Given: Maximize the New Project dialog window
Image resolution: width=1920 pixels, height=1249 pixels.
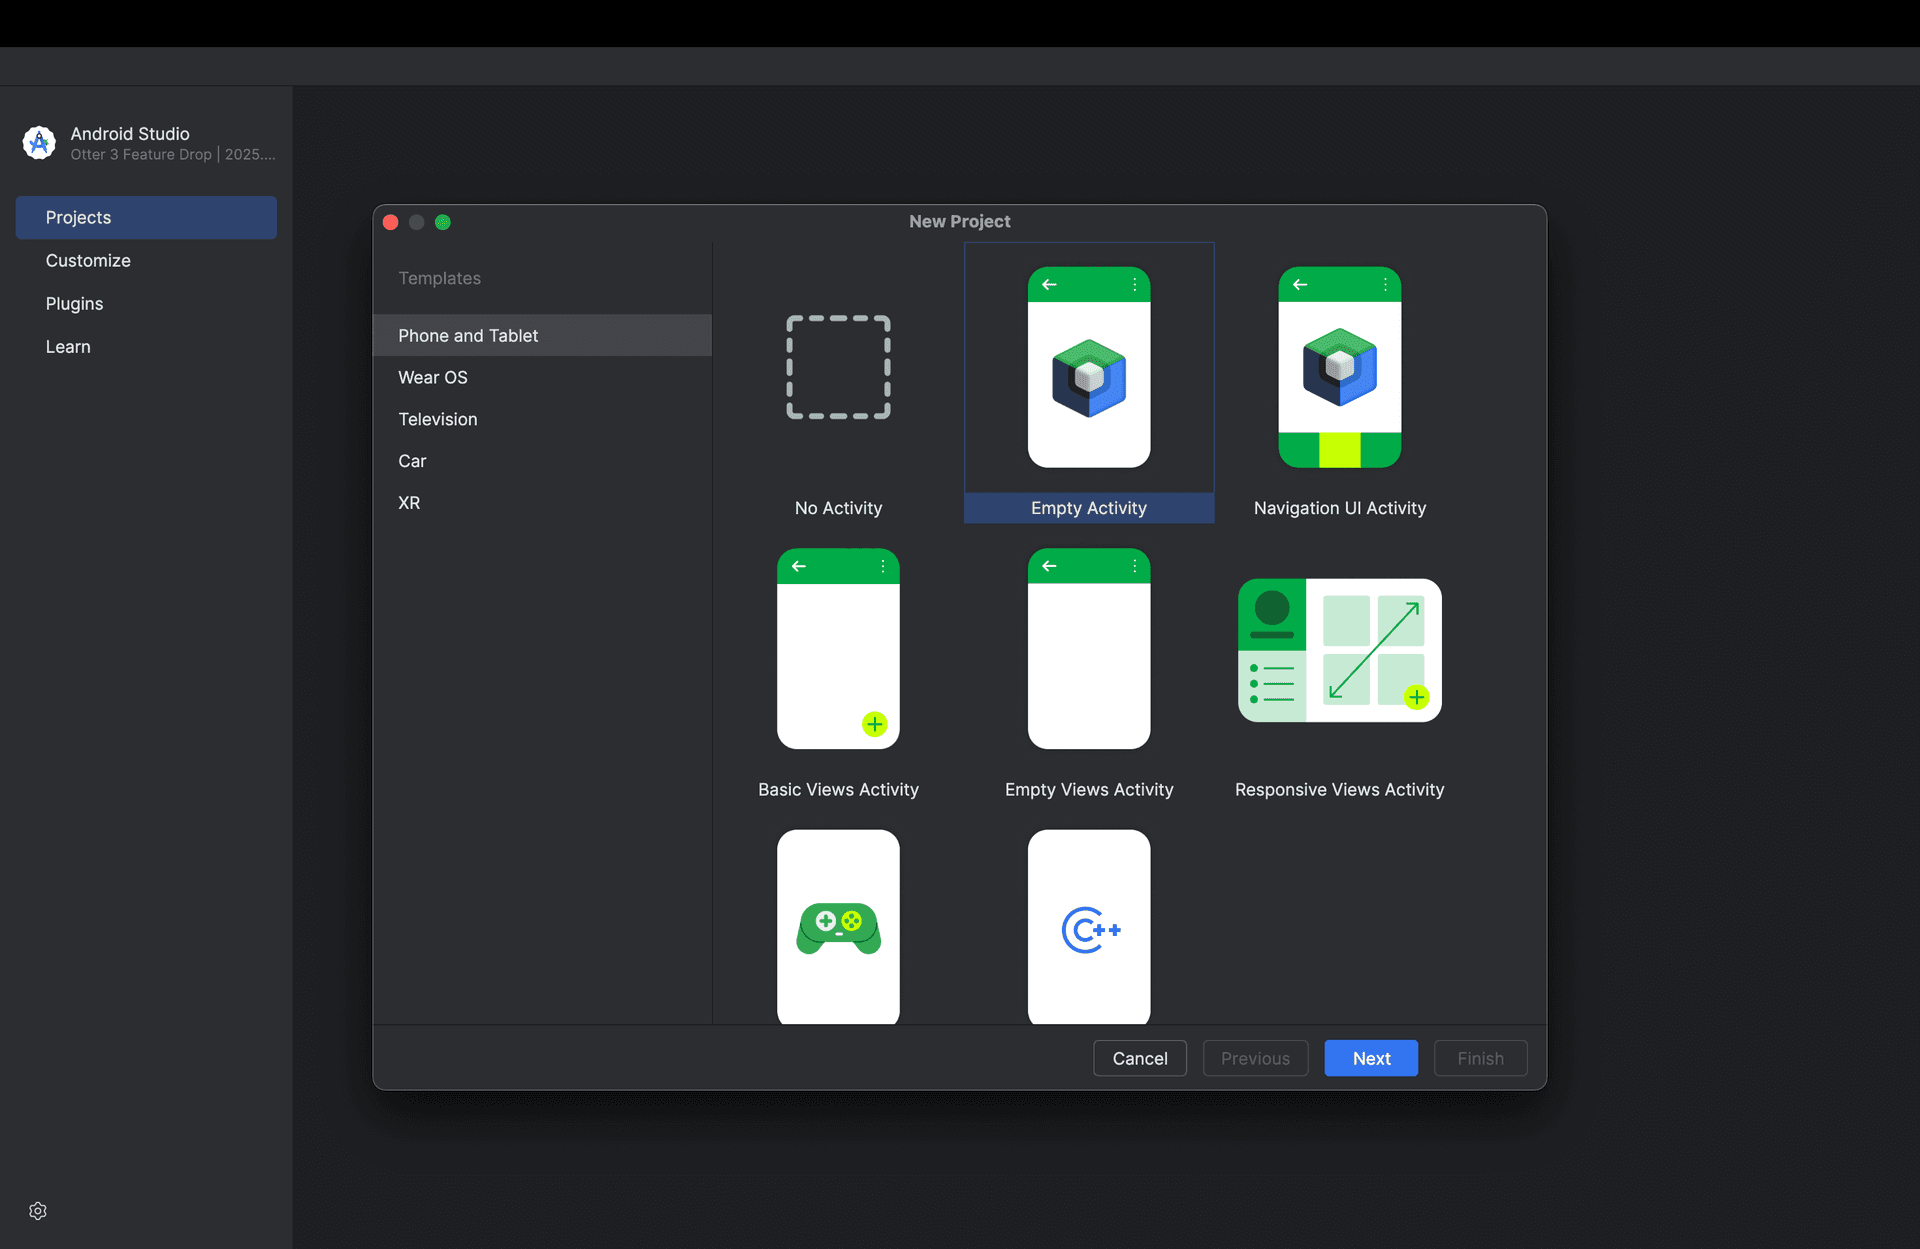Looking at the screenshot, I should [443, 222].
